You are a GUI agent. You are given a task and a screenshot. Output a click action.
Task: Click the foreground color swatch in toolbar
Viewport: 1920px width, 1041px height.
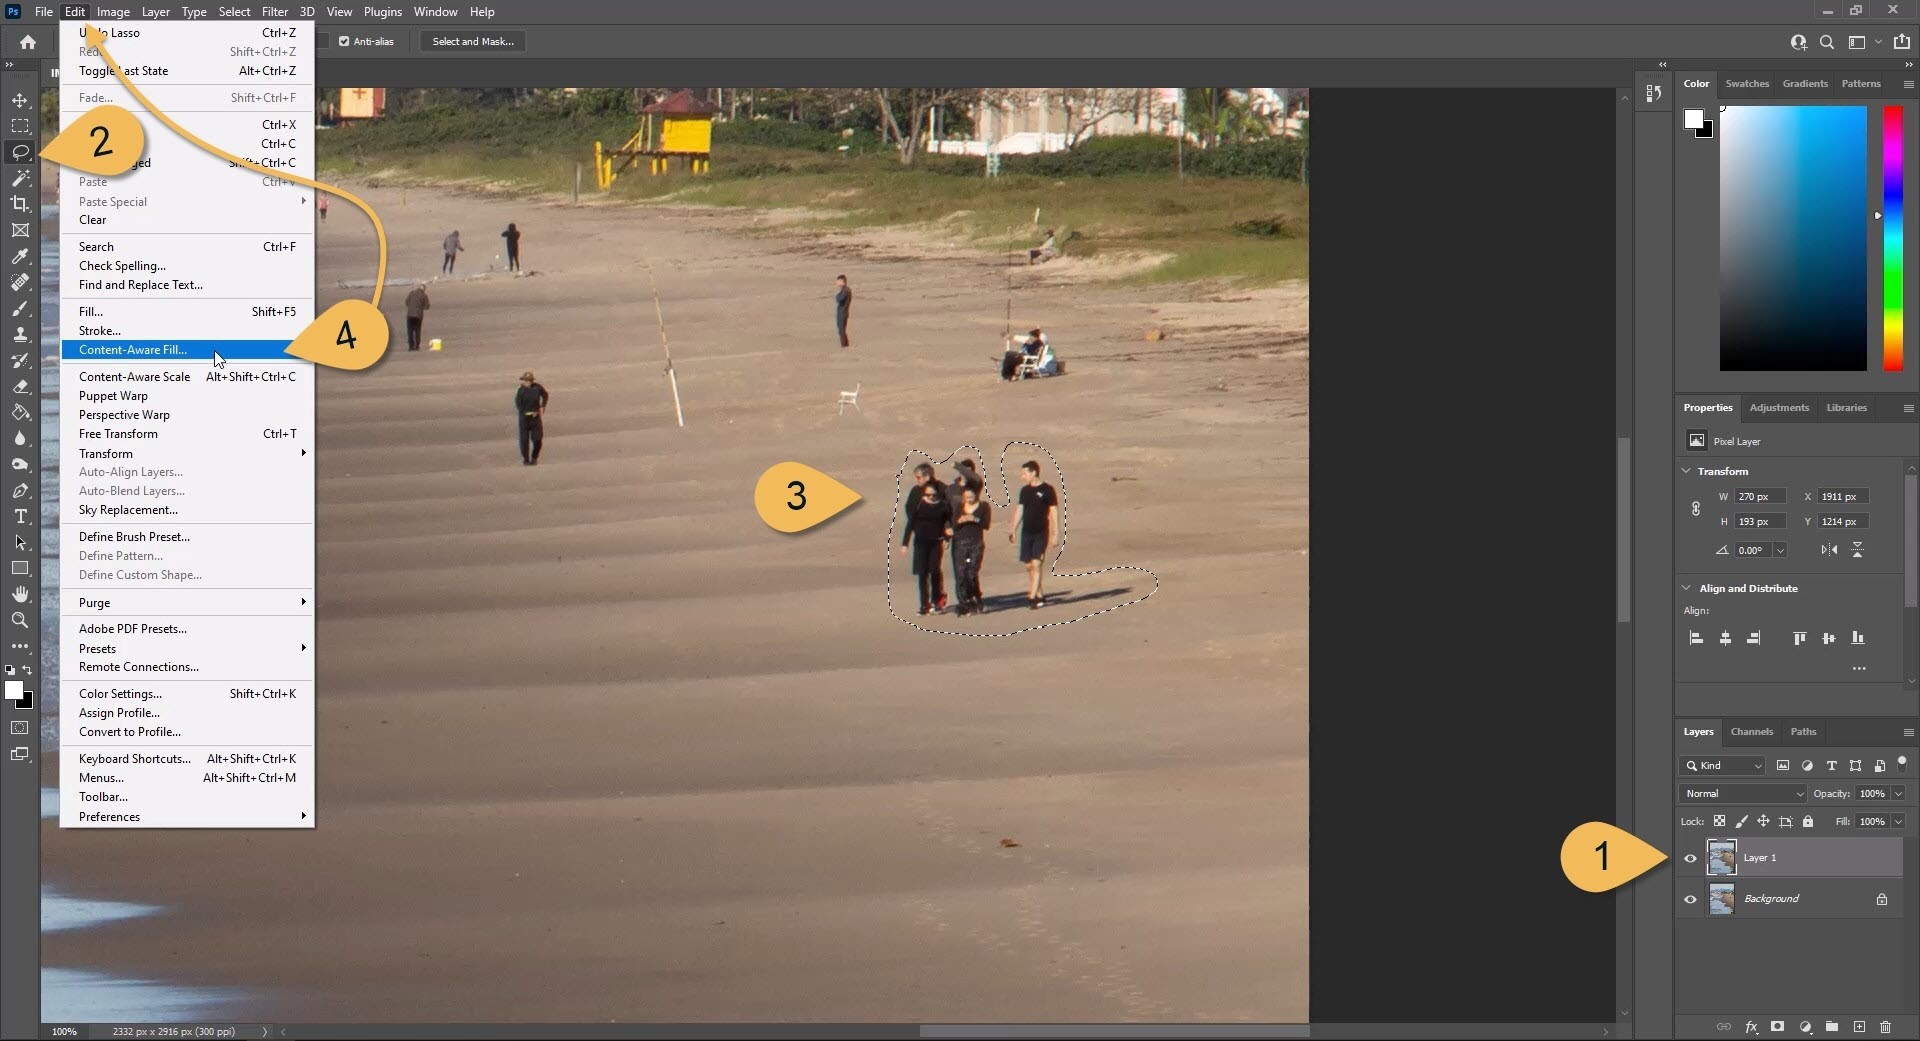pyautogui.click(x=13, y=690)
